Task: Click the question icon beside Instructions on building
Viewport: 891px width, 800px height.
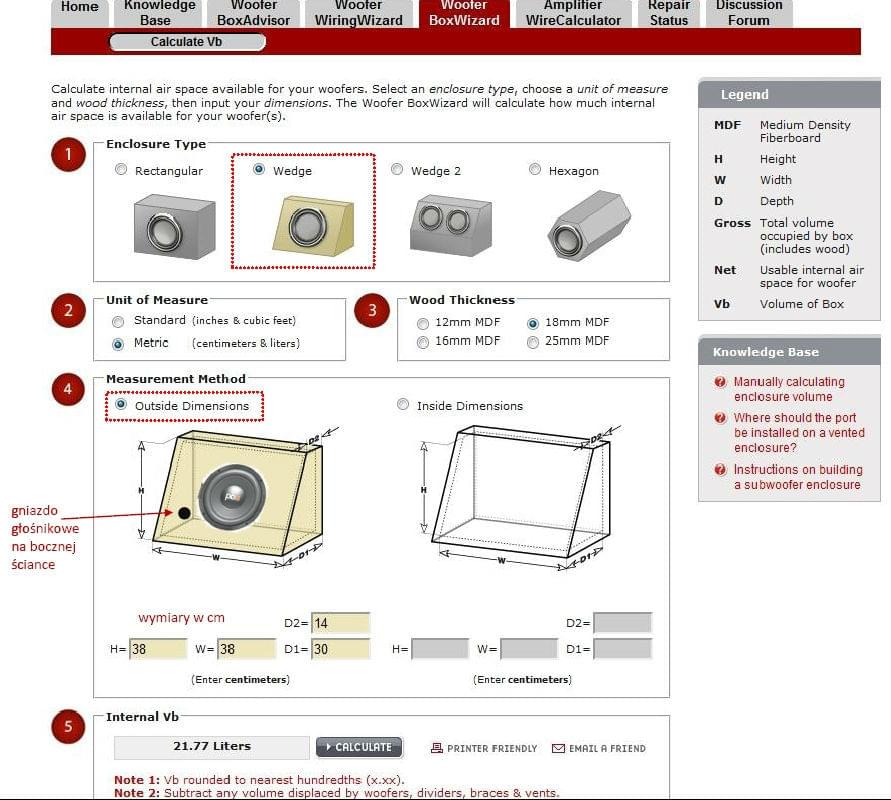Action: pos(720,469)
